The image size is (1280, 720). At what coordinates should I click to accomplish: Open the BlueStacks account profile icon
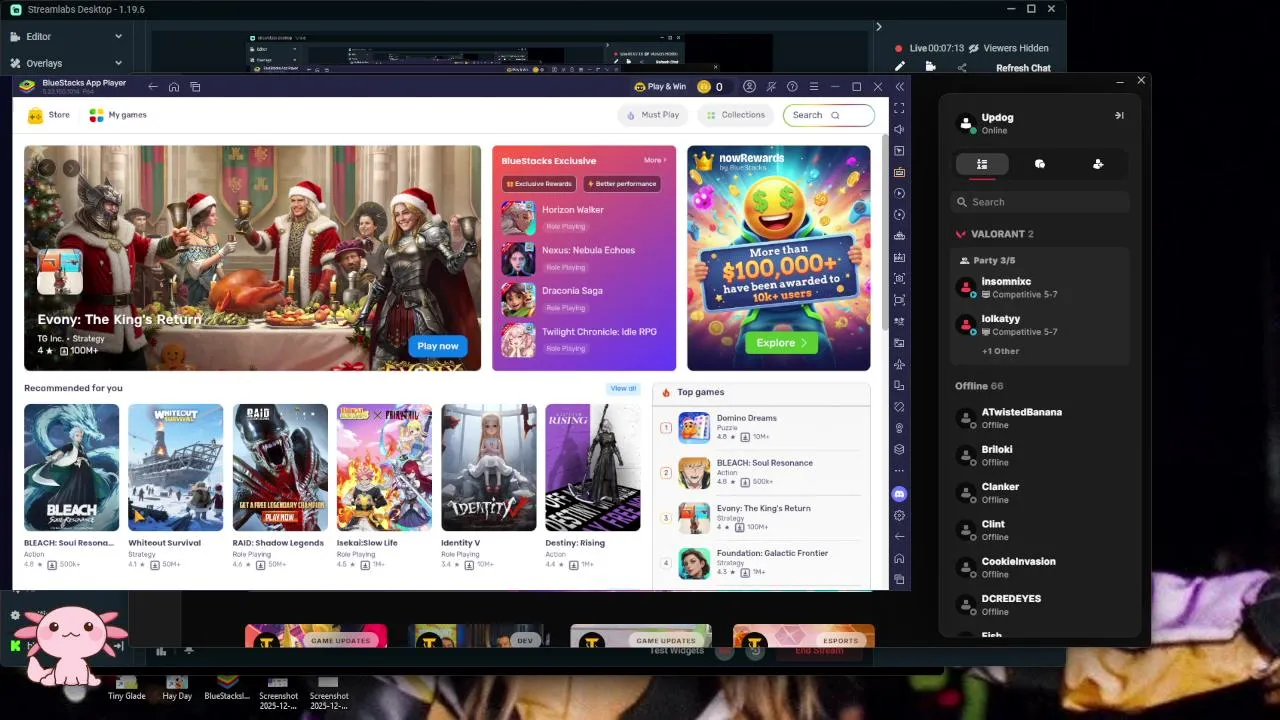click(x=749, y=87)
